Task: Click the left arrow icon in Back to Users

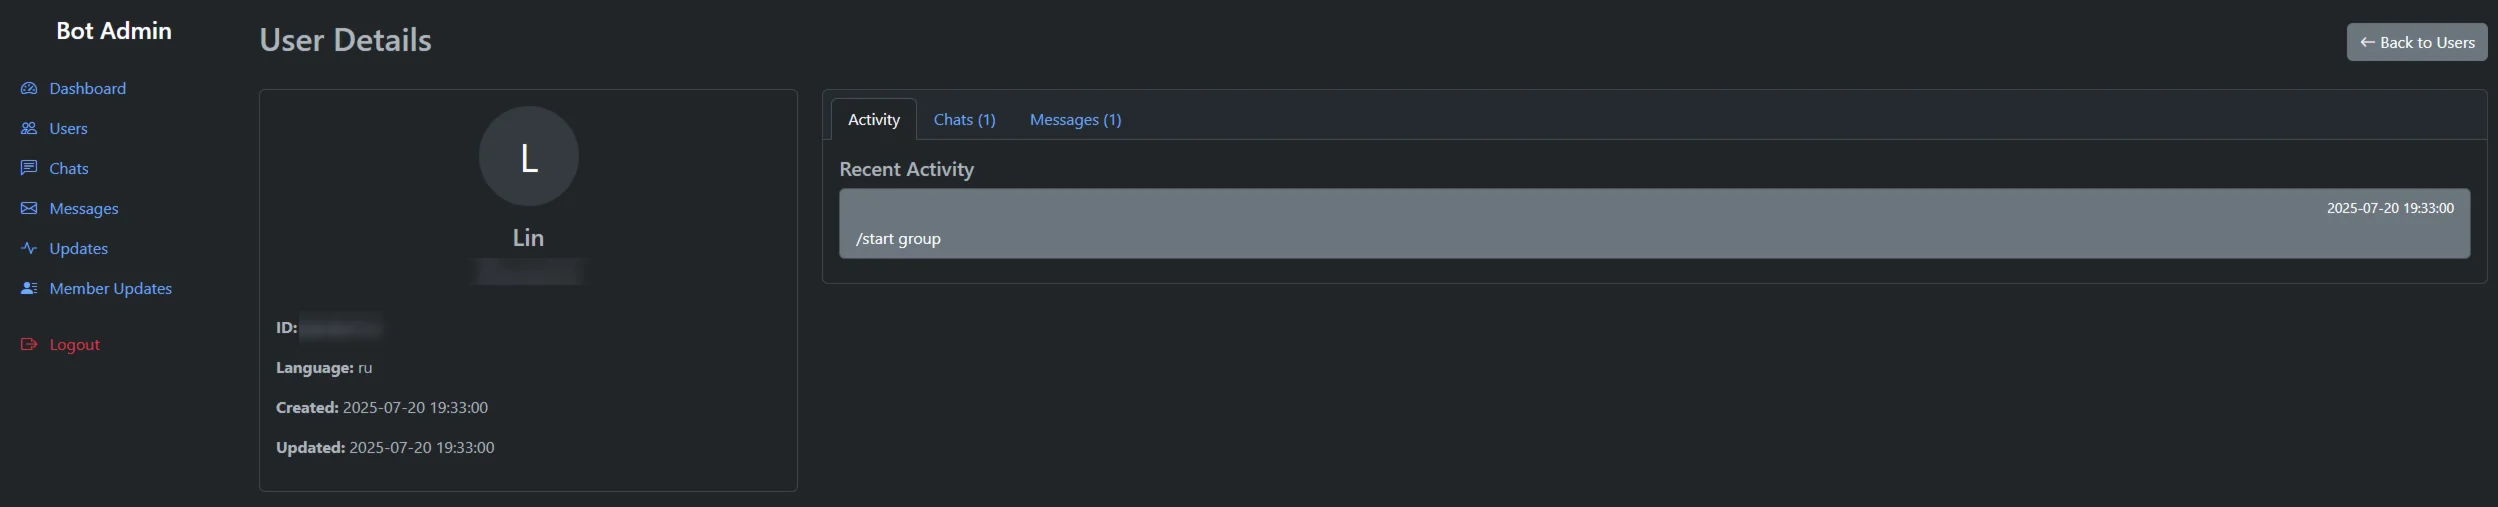Action: 2367,42
